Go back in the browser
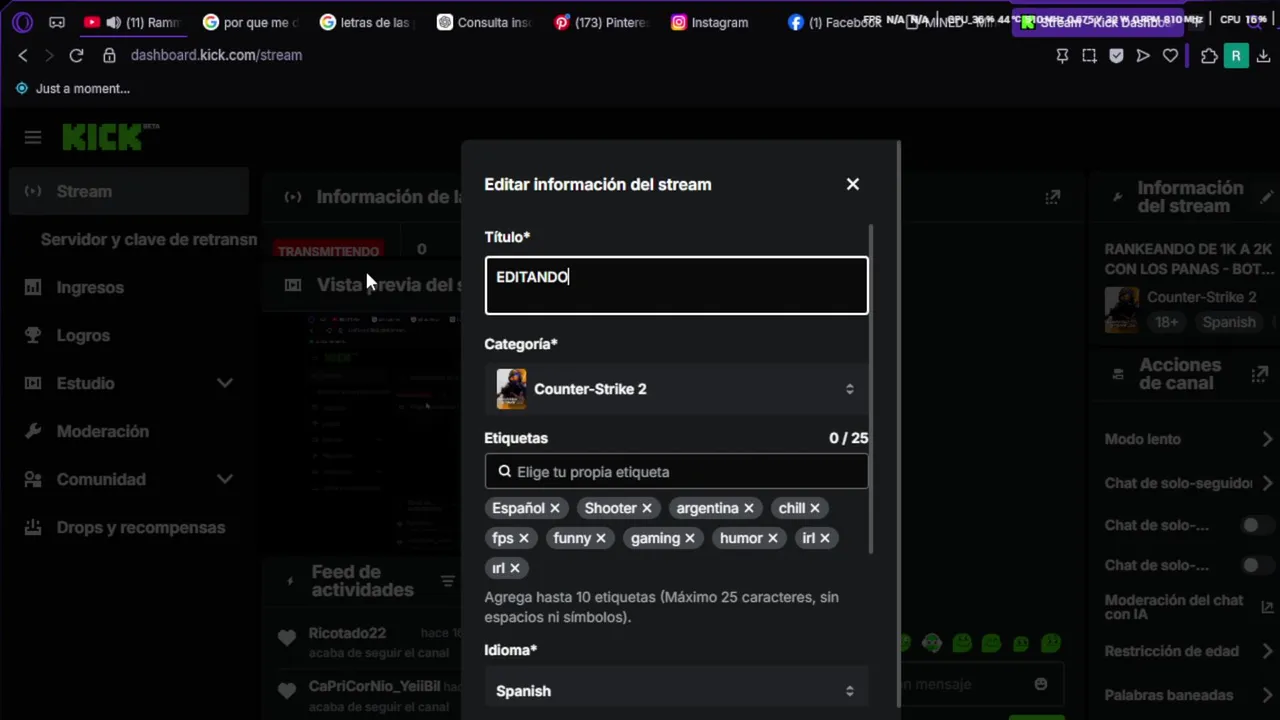This screenshot has width=1280, height=720. click(x=23, y=55)
